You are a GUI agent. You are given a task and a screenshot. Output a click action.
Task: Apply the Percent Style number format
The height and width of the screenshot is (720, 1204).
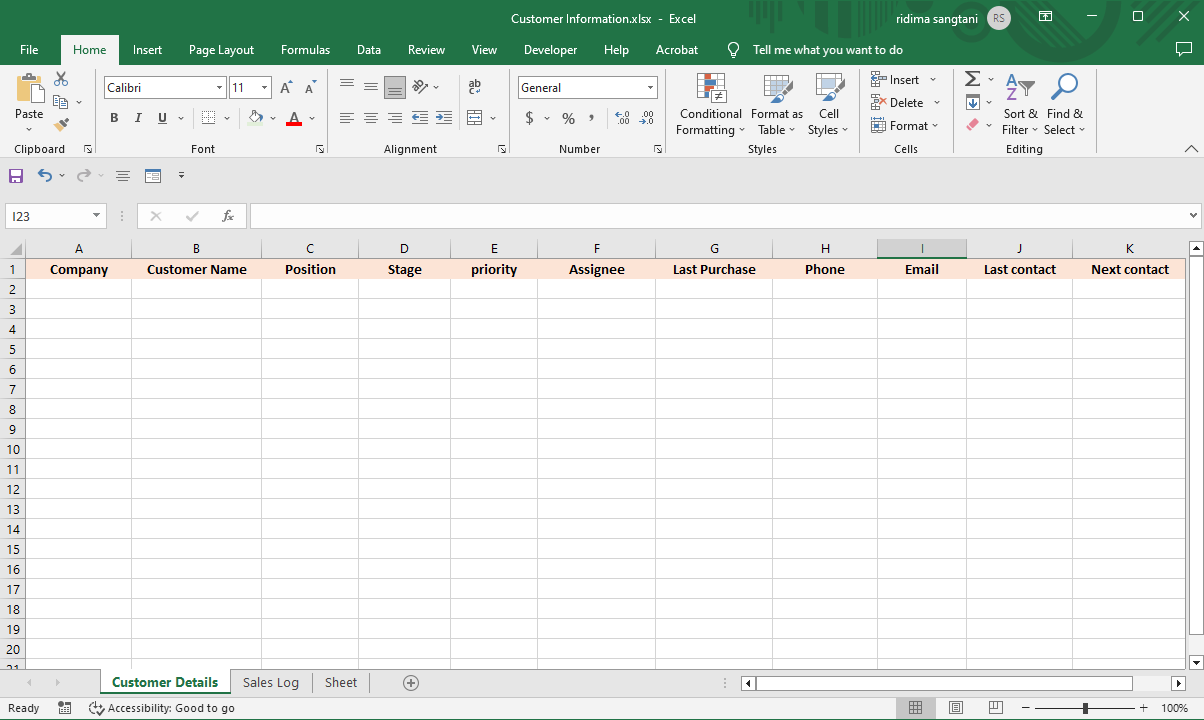[x=567, y=118]
